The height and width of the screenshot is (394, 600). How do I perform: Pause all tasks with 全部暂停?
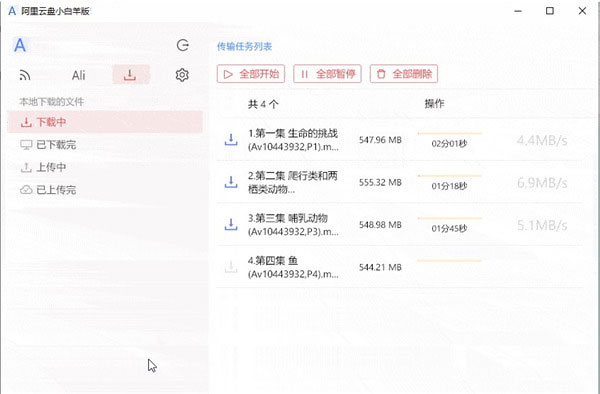(x=328, y=74)
